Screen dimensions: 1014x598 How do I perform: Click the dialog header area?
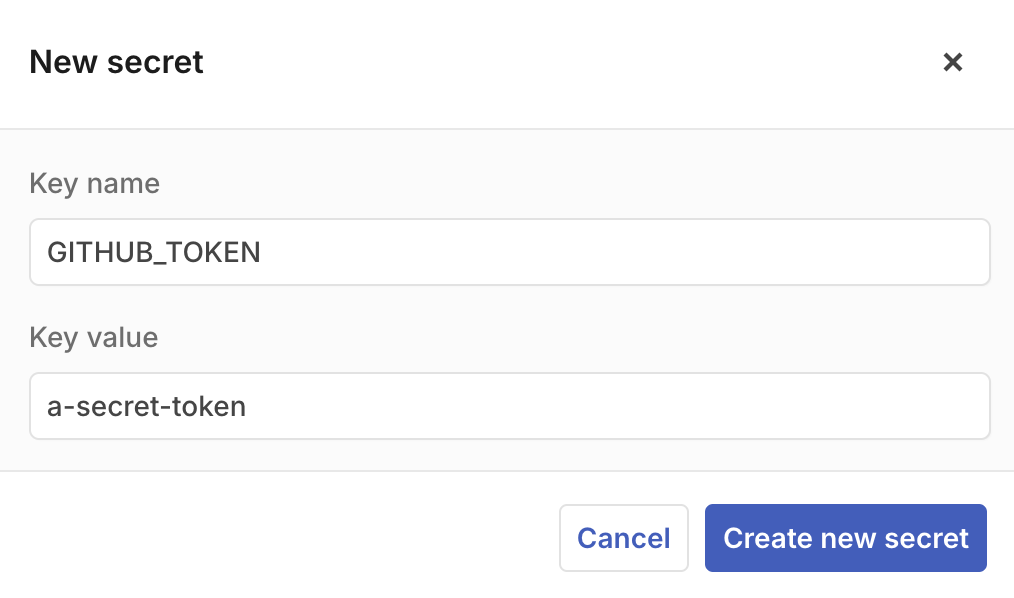coord(500,62)
